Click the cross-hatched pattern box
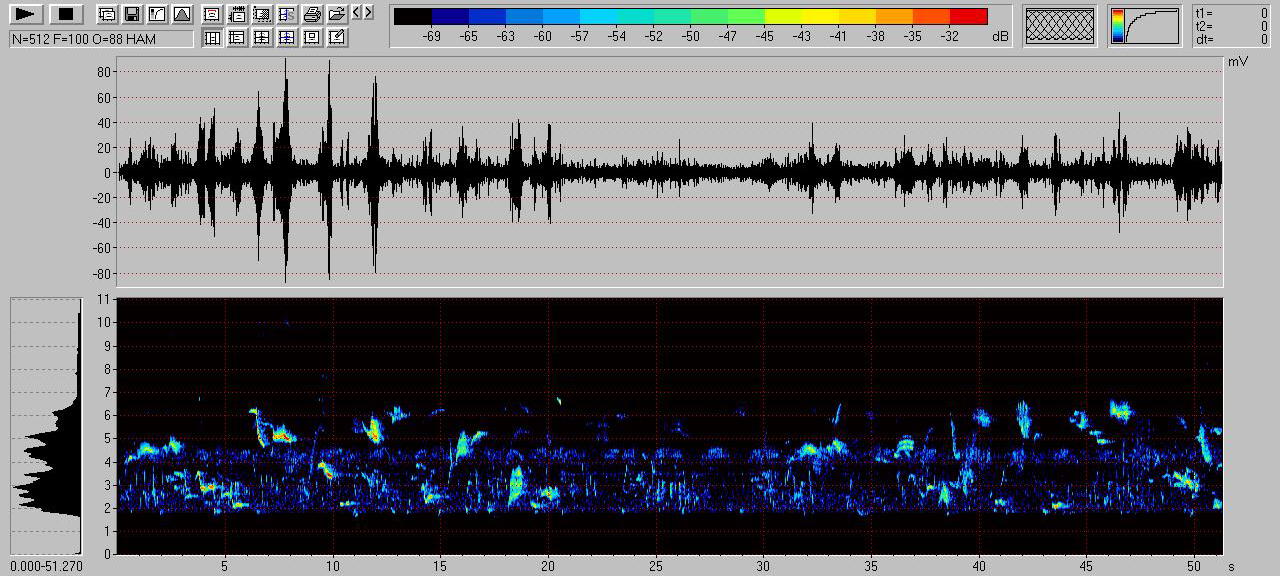Image resolution: width=1280 pixels, height=576 pixels. click(x=1059, y=26)
